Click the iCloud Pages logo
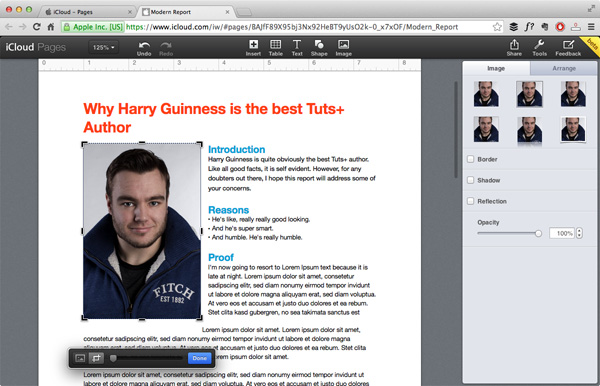This screenshot has width=600, height=386. [35, 47]
